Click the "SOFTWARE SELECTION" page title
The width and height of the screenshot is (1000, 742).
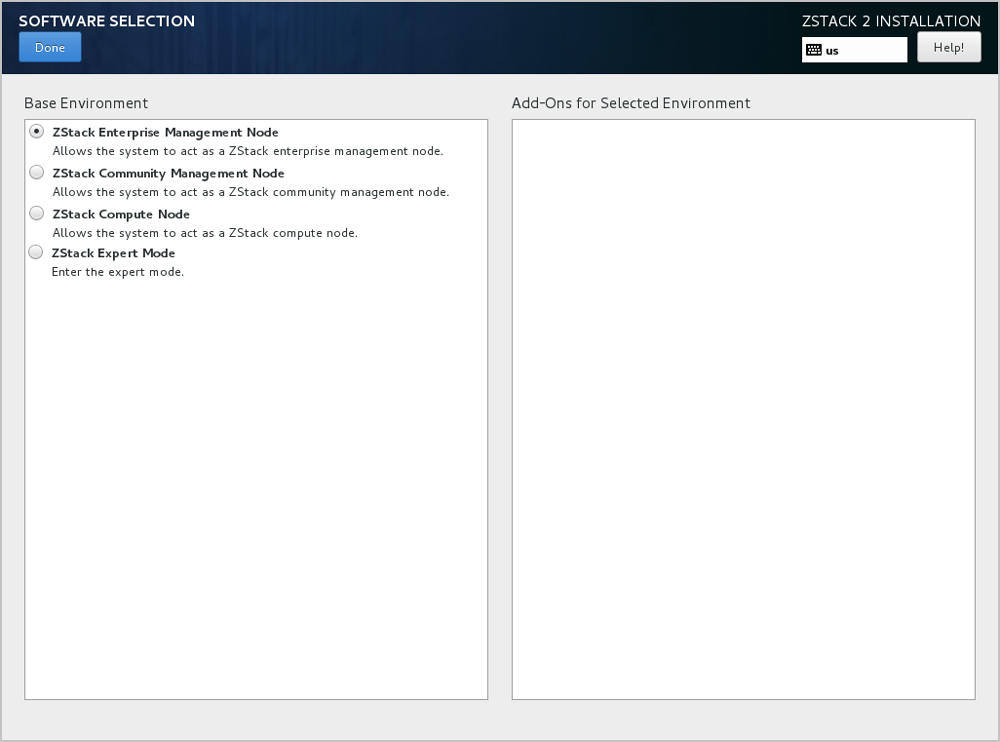point(107,21)
